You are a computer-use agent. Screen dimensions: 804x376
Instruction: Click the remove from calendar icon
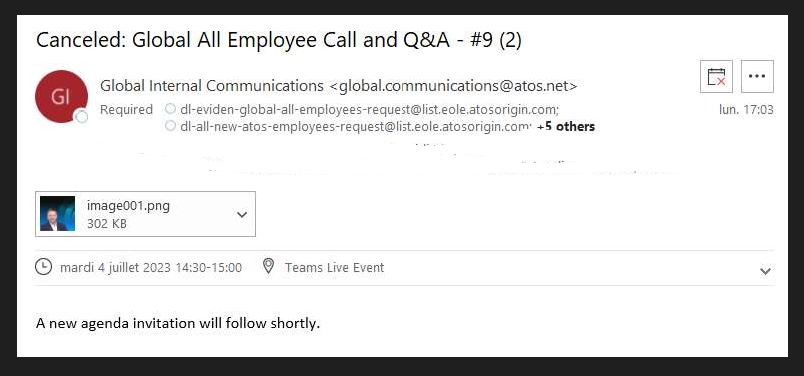(716, 76)
